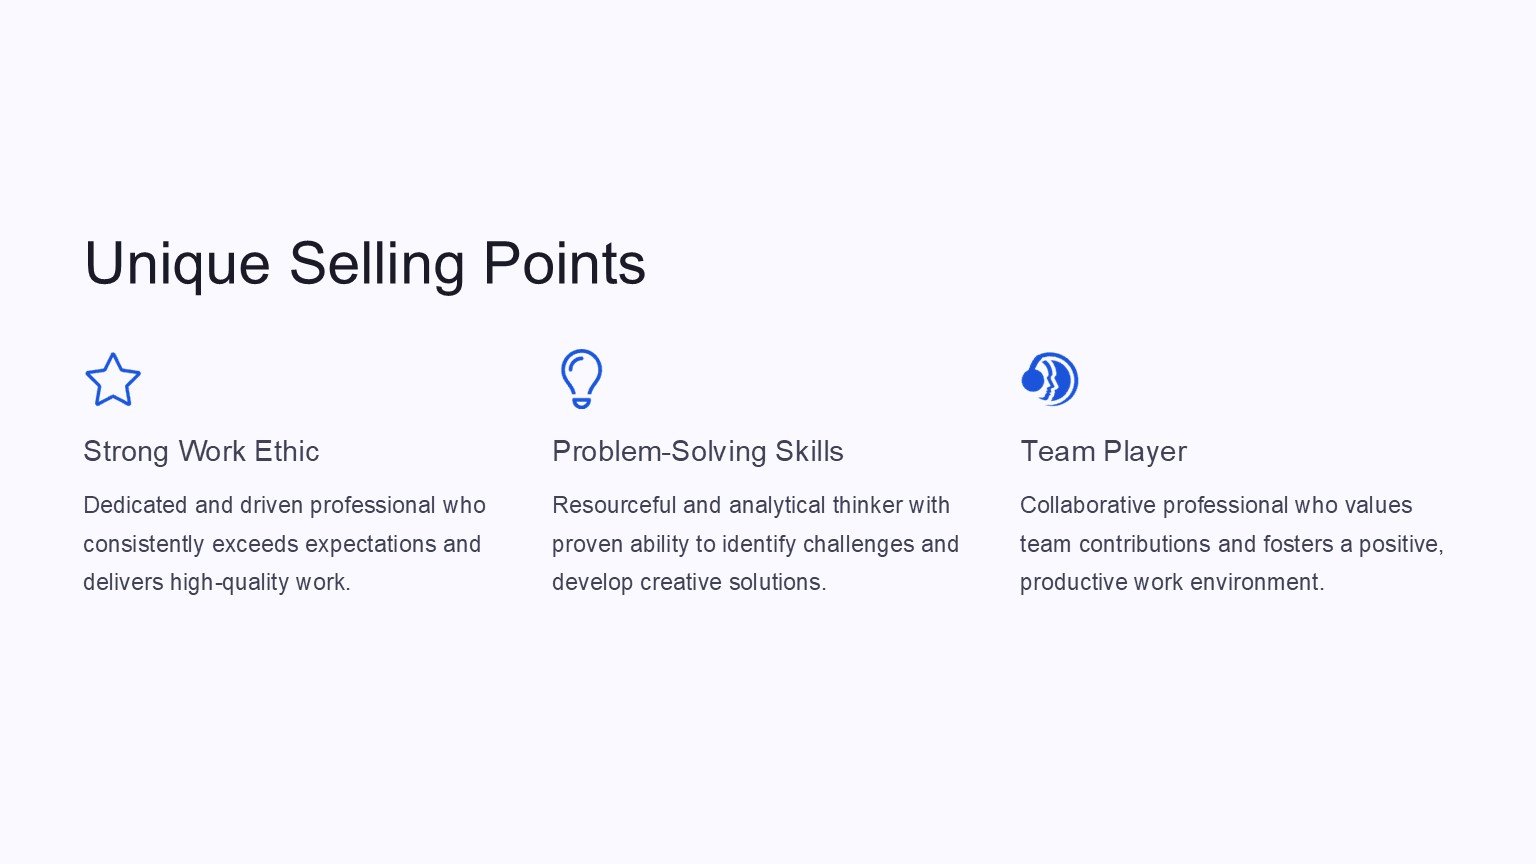Click the word 'Skills' in the middle heading
This screenshot has height=864, width=1536.
click(x=809, y=452)
